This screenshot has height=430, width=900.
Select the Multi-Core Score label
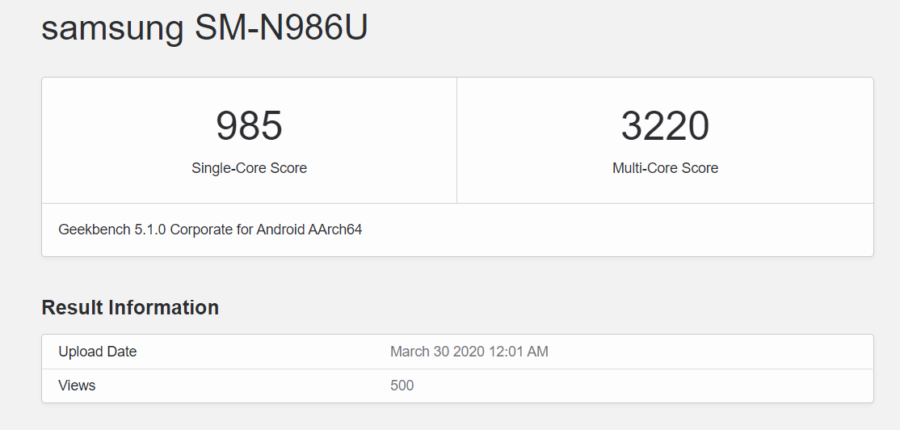(665, 168)
